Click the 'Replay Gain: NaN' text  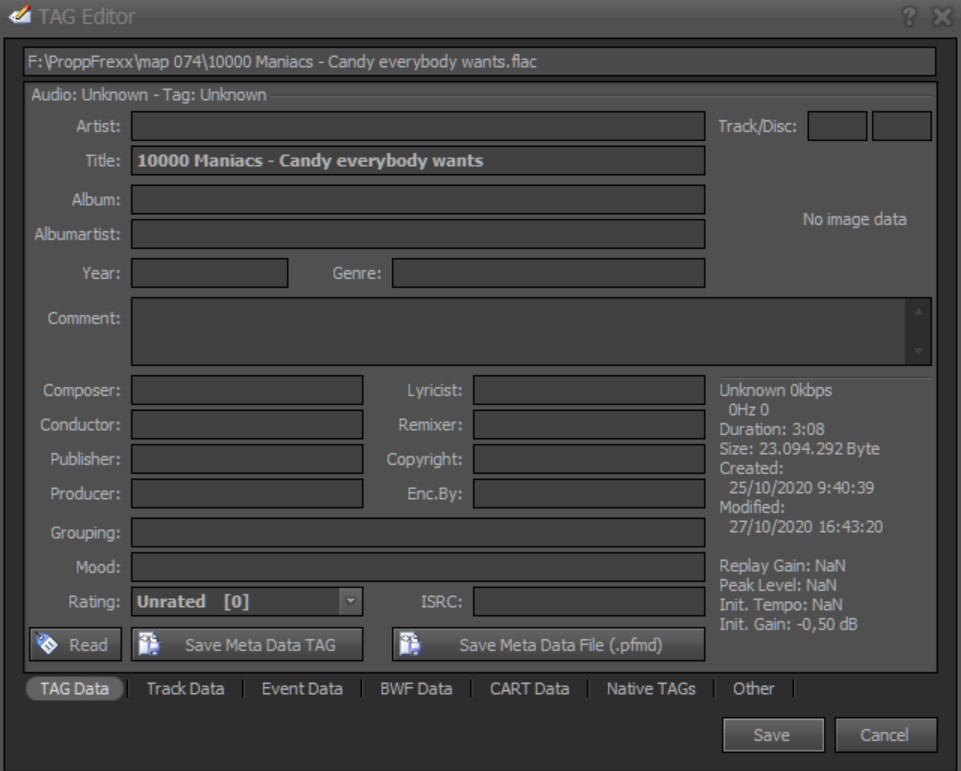click(782, 565)
